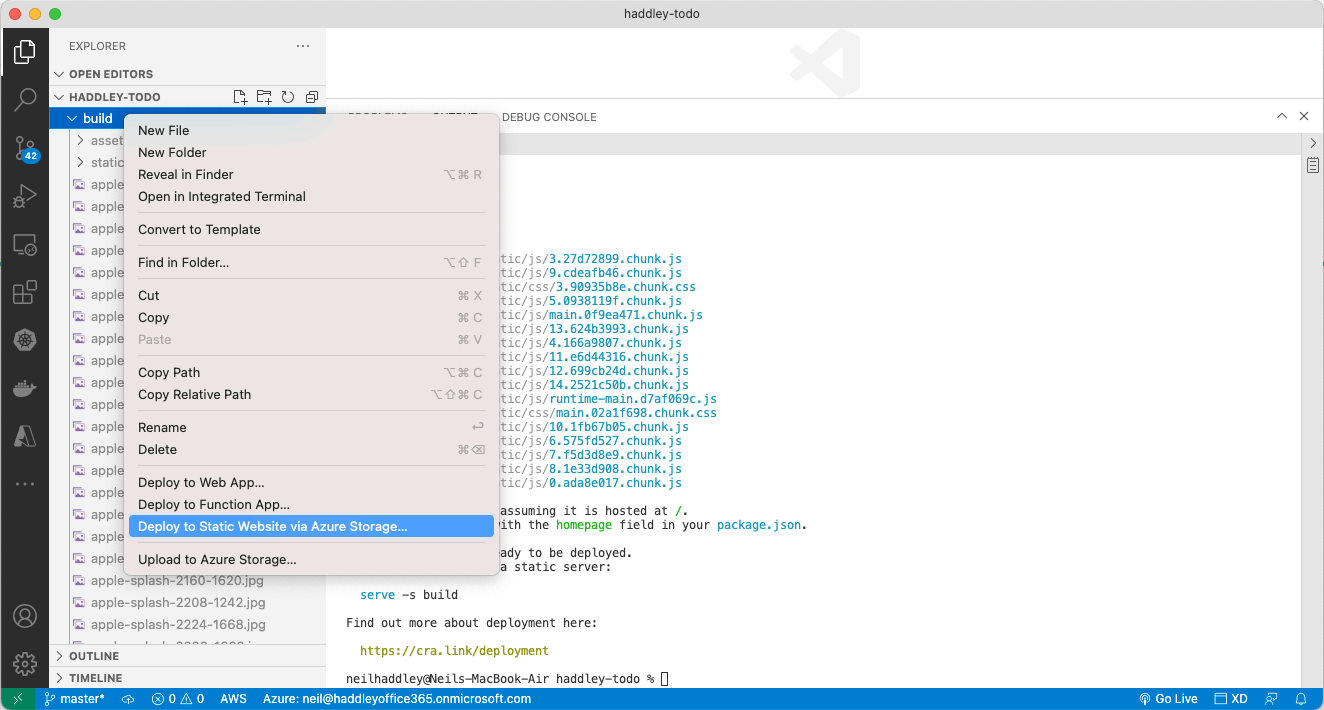Click the master branch in status bar
This screenshot has height=710, width=1324.
coord(76,699)
